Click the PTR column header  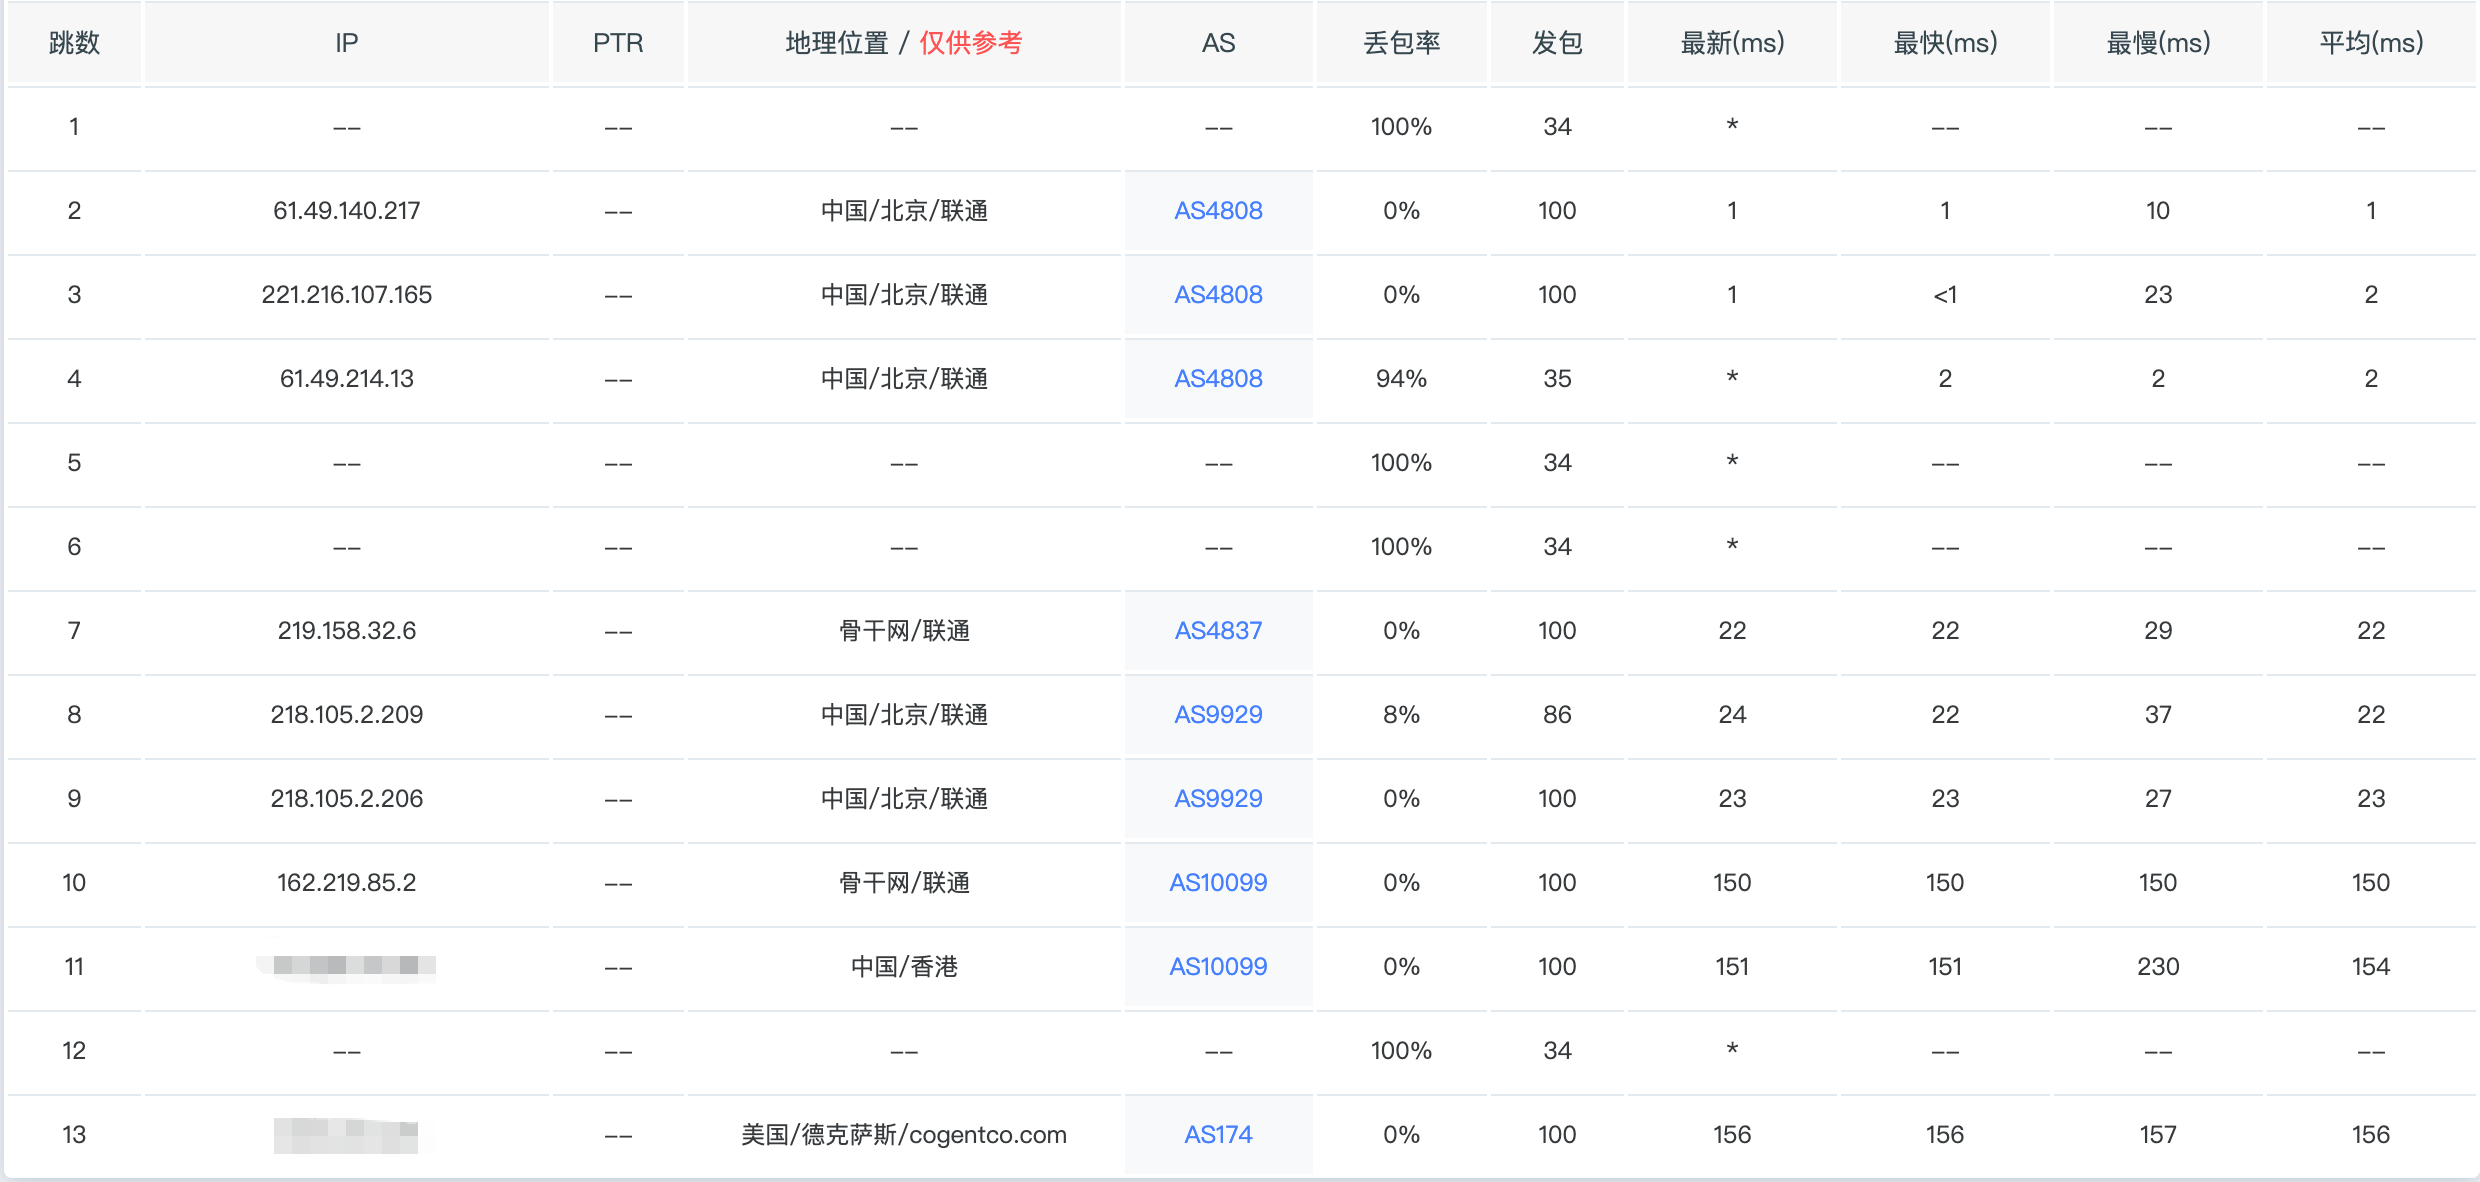coord(617,43)
